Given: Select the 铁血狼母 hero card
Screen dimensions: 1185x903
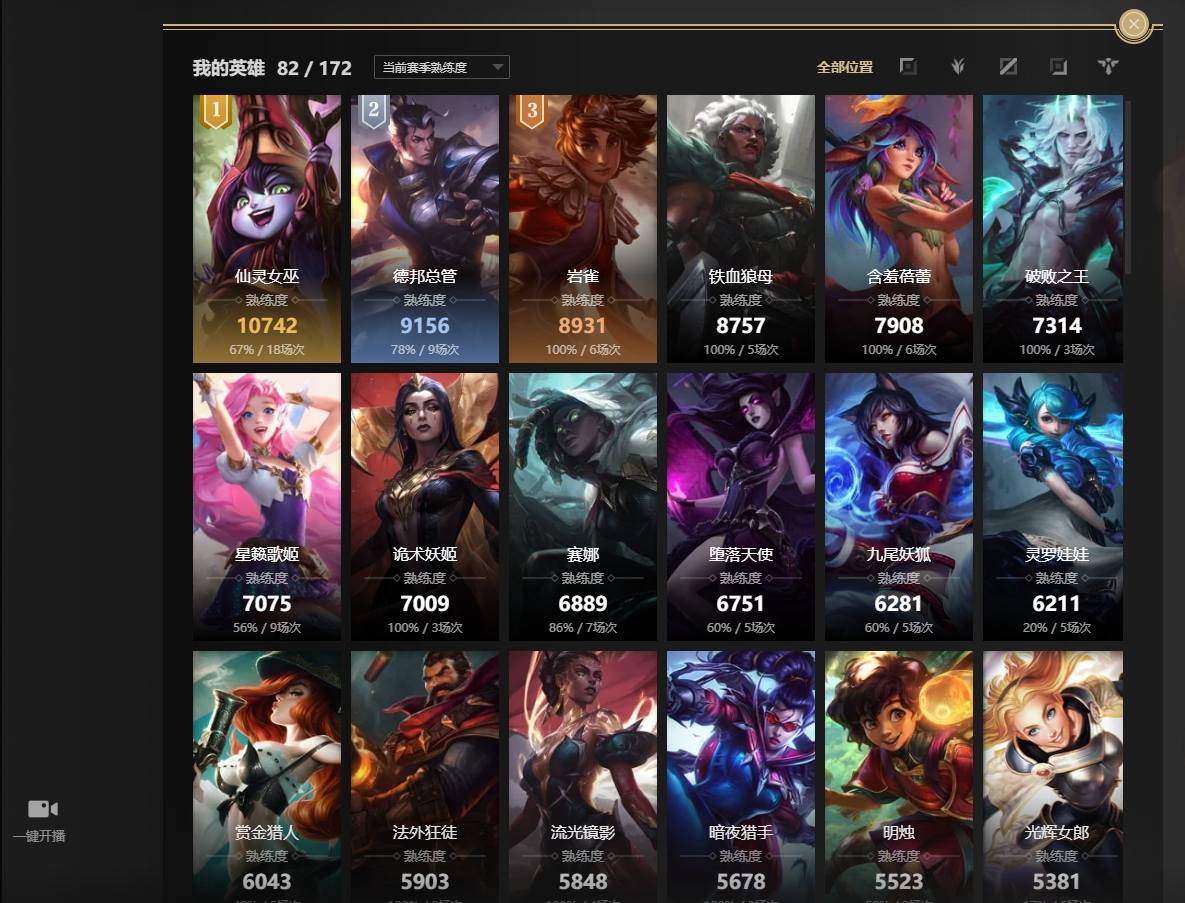Looking at the screenshot, I should [x=741, y=229].
